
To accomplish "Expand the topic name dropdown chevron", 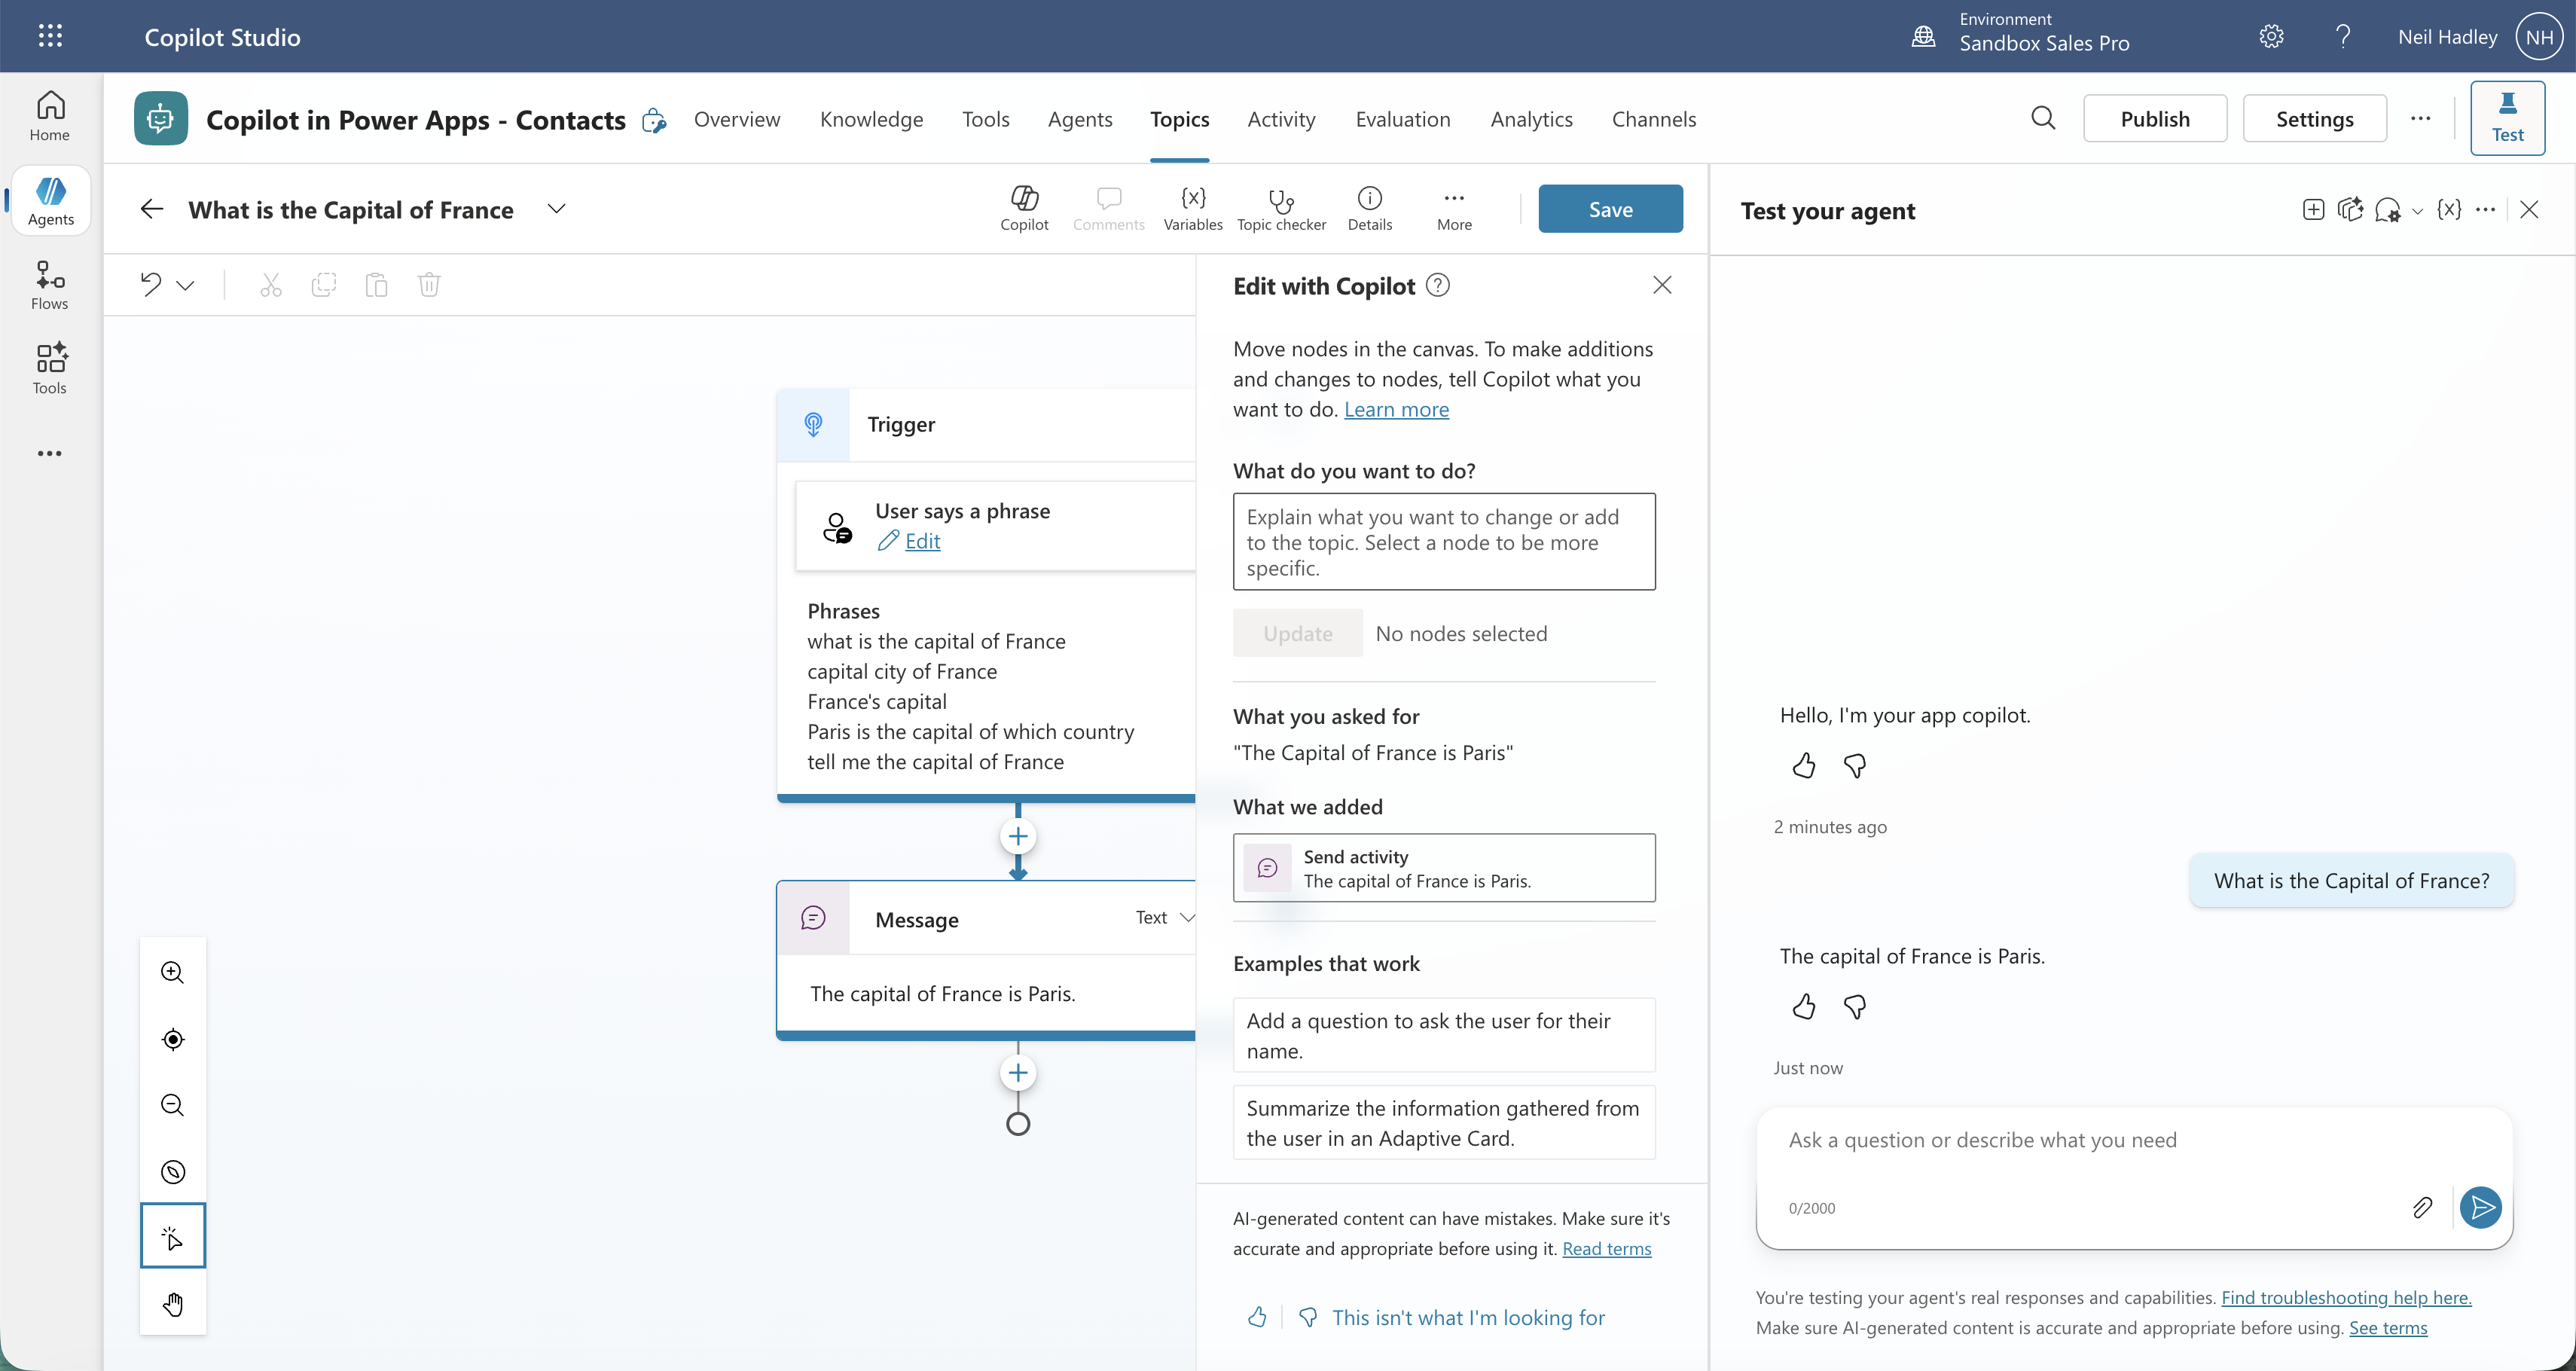I will click(x=557, y=209).
